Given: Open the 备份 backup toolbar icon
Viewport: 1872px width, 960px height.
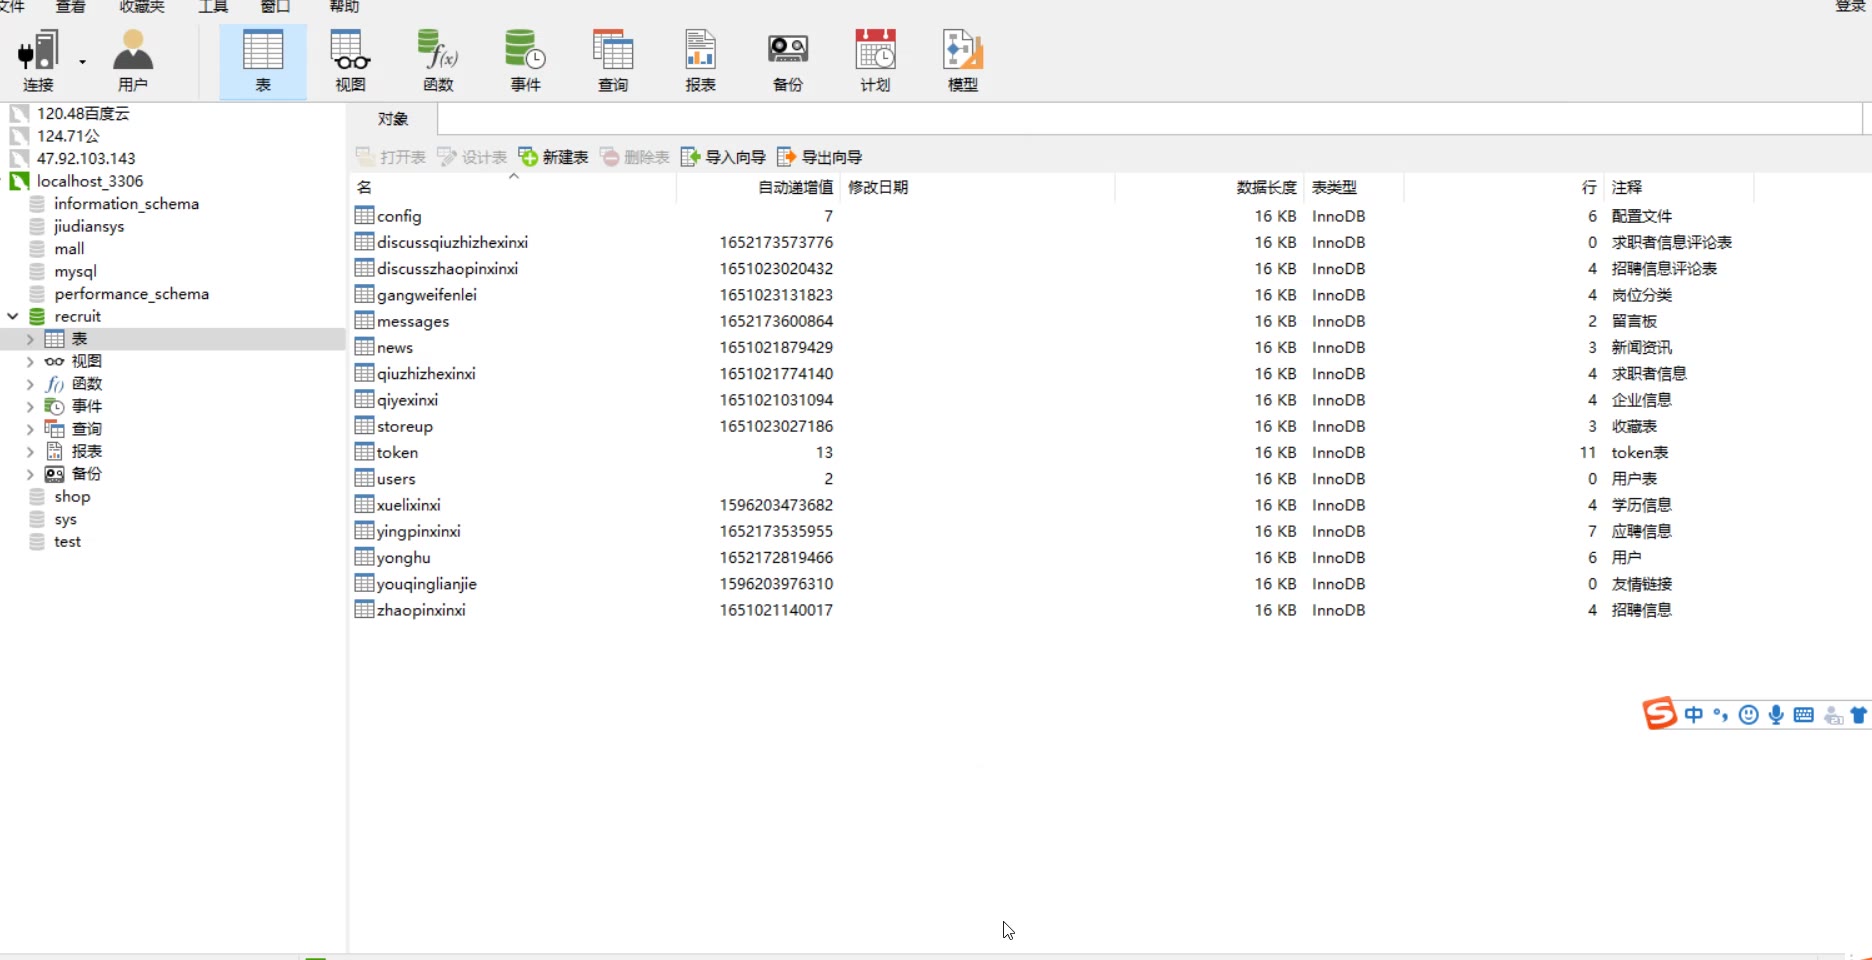Looking at the screenshot, I should [x=788, y=61].
